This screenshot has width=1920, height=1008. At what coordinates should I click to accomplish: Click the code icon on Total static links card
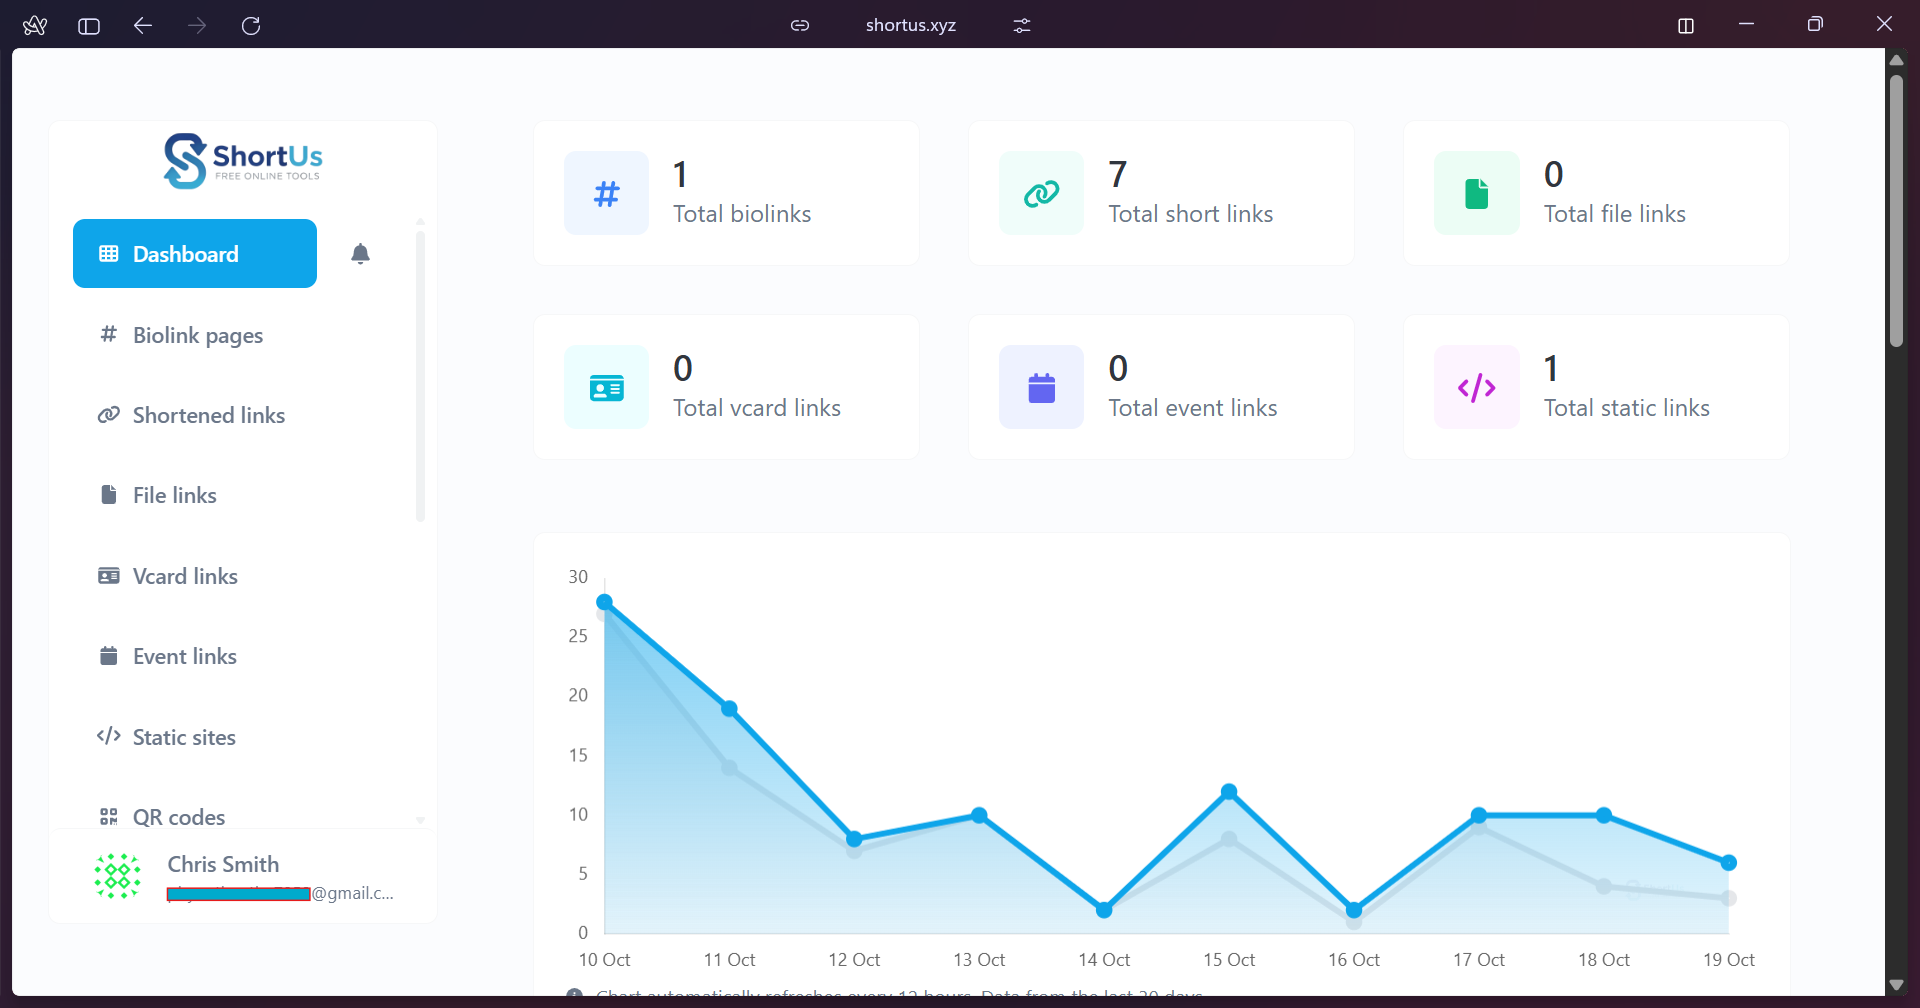(x=1476, y=387)
